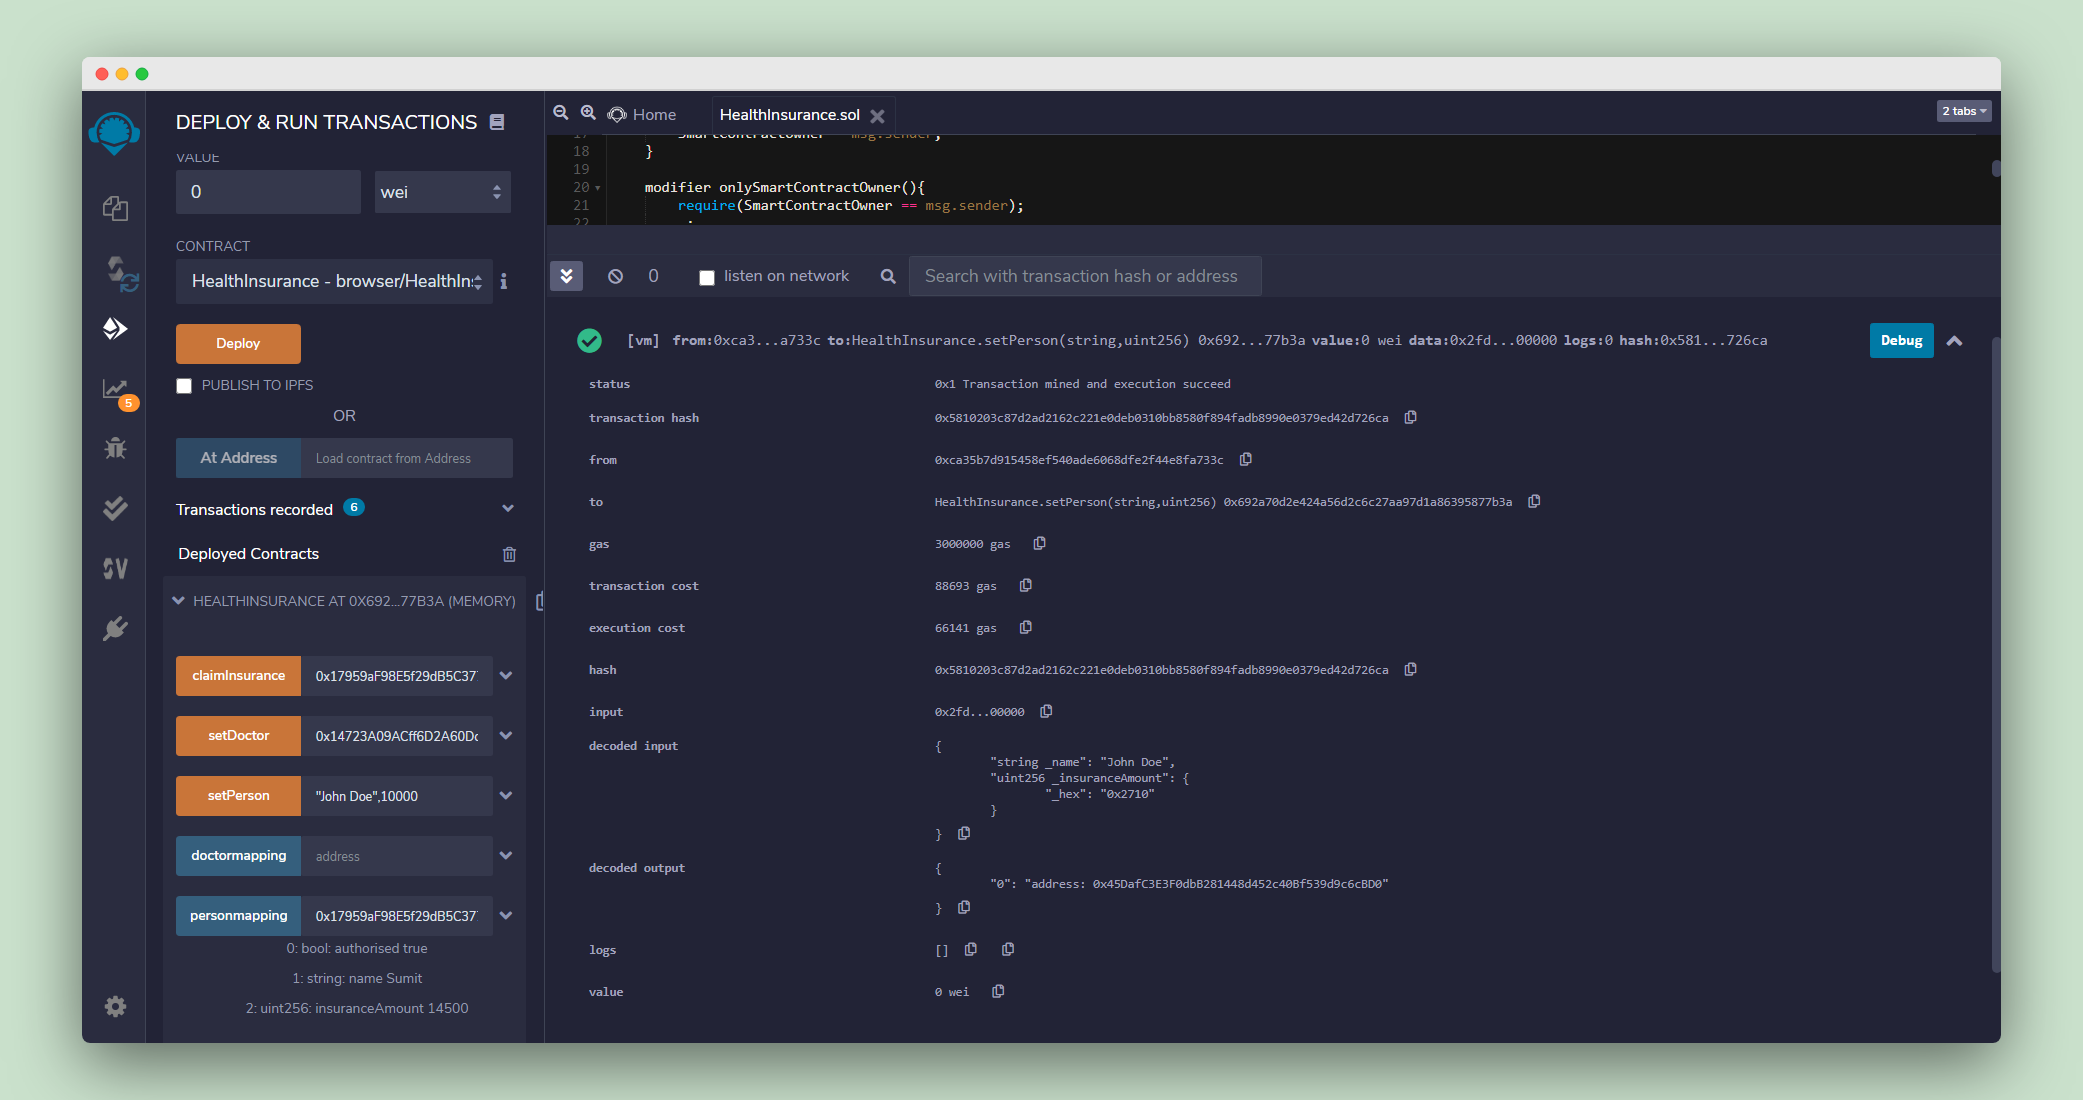The height and width of the screenshot is (1100, 2083).
Task: Copy the transaction hash value
Action: pos(1410,418)
